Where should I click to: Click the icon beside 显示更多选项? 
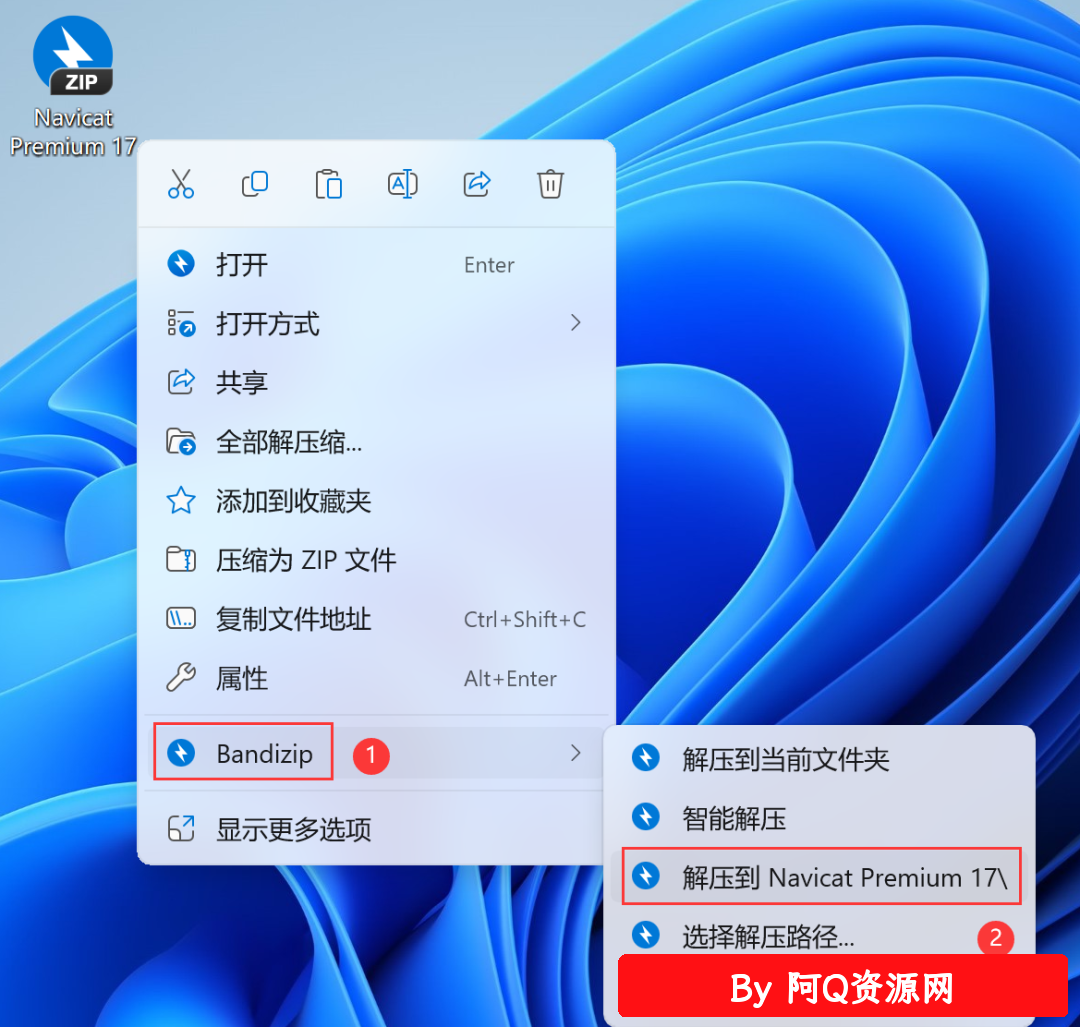pos(181,829)
